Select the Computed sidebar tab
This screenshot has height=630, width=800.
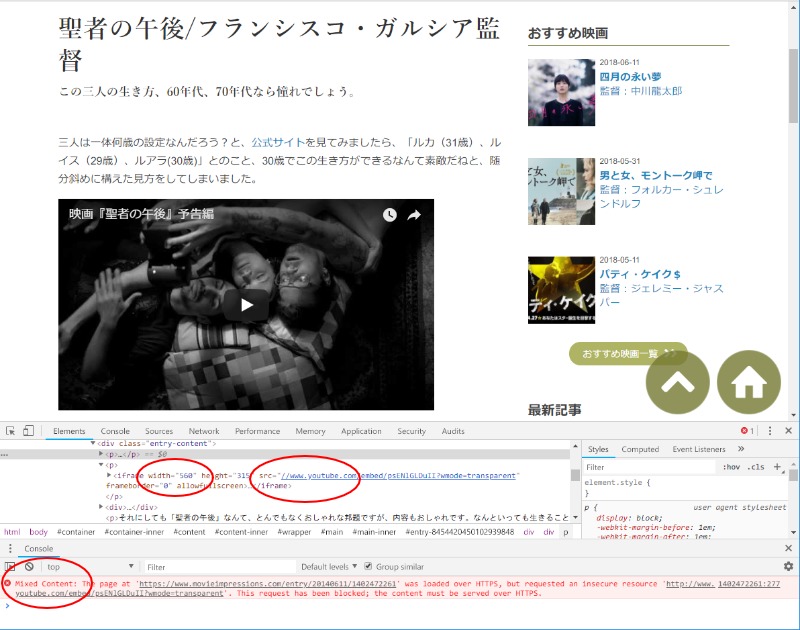tap(640, 449)
